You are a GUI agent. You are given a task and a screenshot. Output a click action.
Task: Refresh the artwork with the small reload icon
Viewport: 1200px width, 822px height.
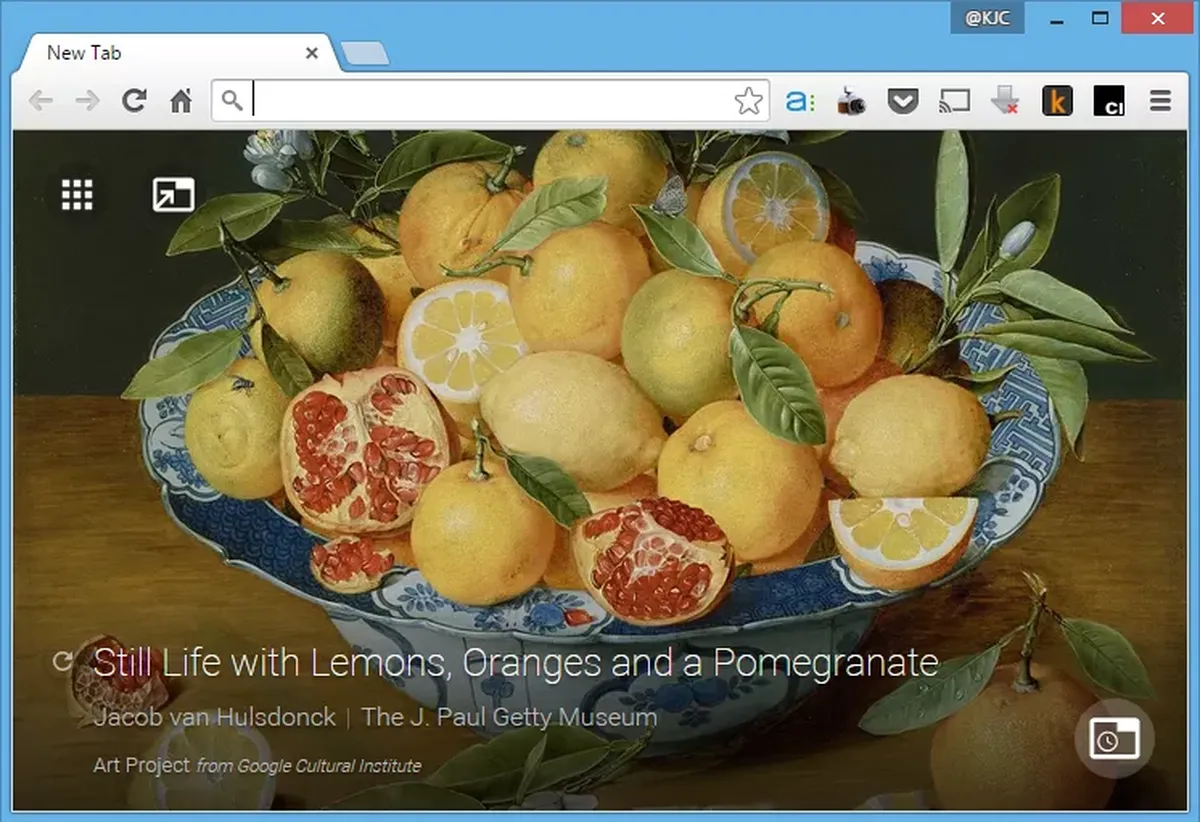(x=63, y=660)
